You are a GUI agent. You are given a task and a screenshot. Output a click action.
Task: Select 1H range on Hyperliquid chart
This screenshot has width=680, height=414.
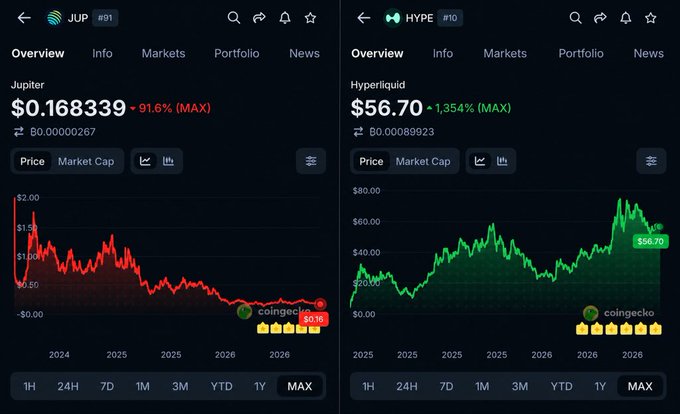(368, 386)
